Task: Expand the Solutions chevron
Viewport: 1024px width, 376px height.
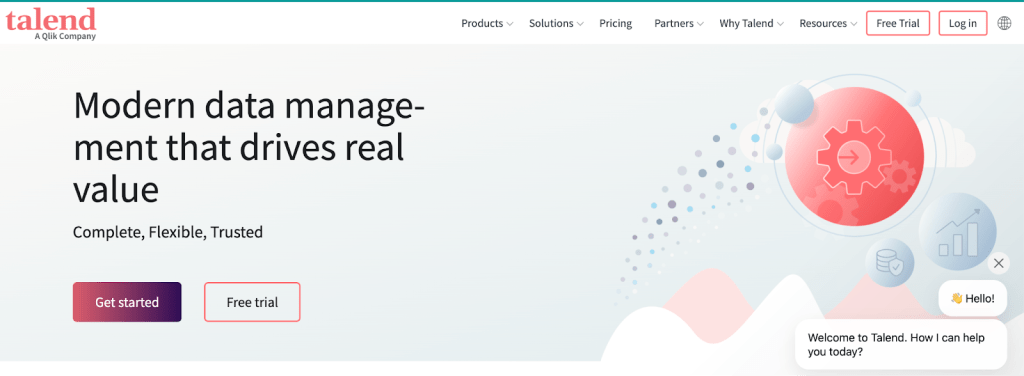Action: 580,24
